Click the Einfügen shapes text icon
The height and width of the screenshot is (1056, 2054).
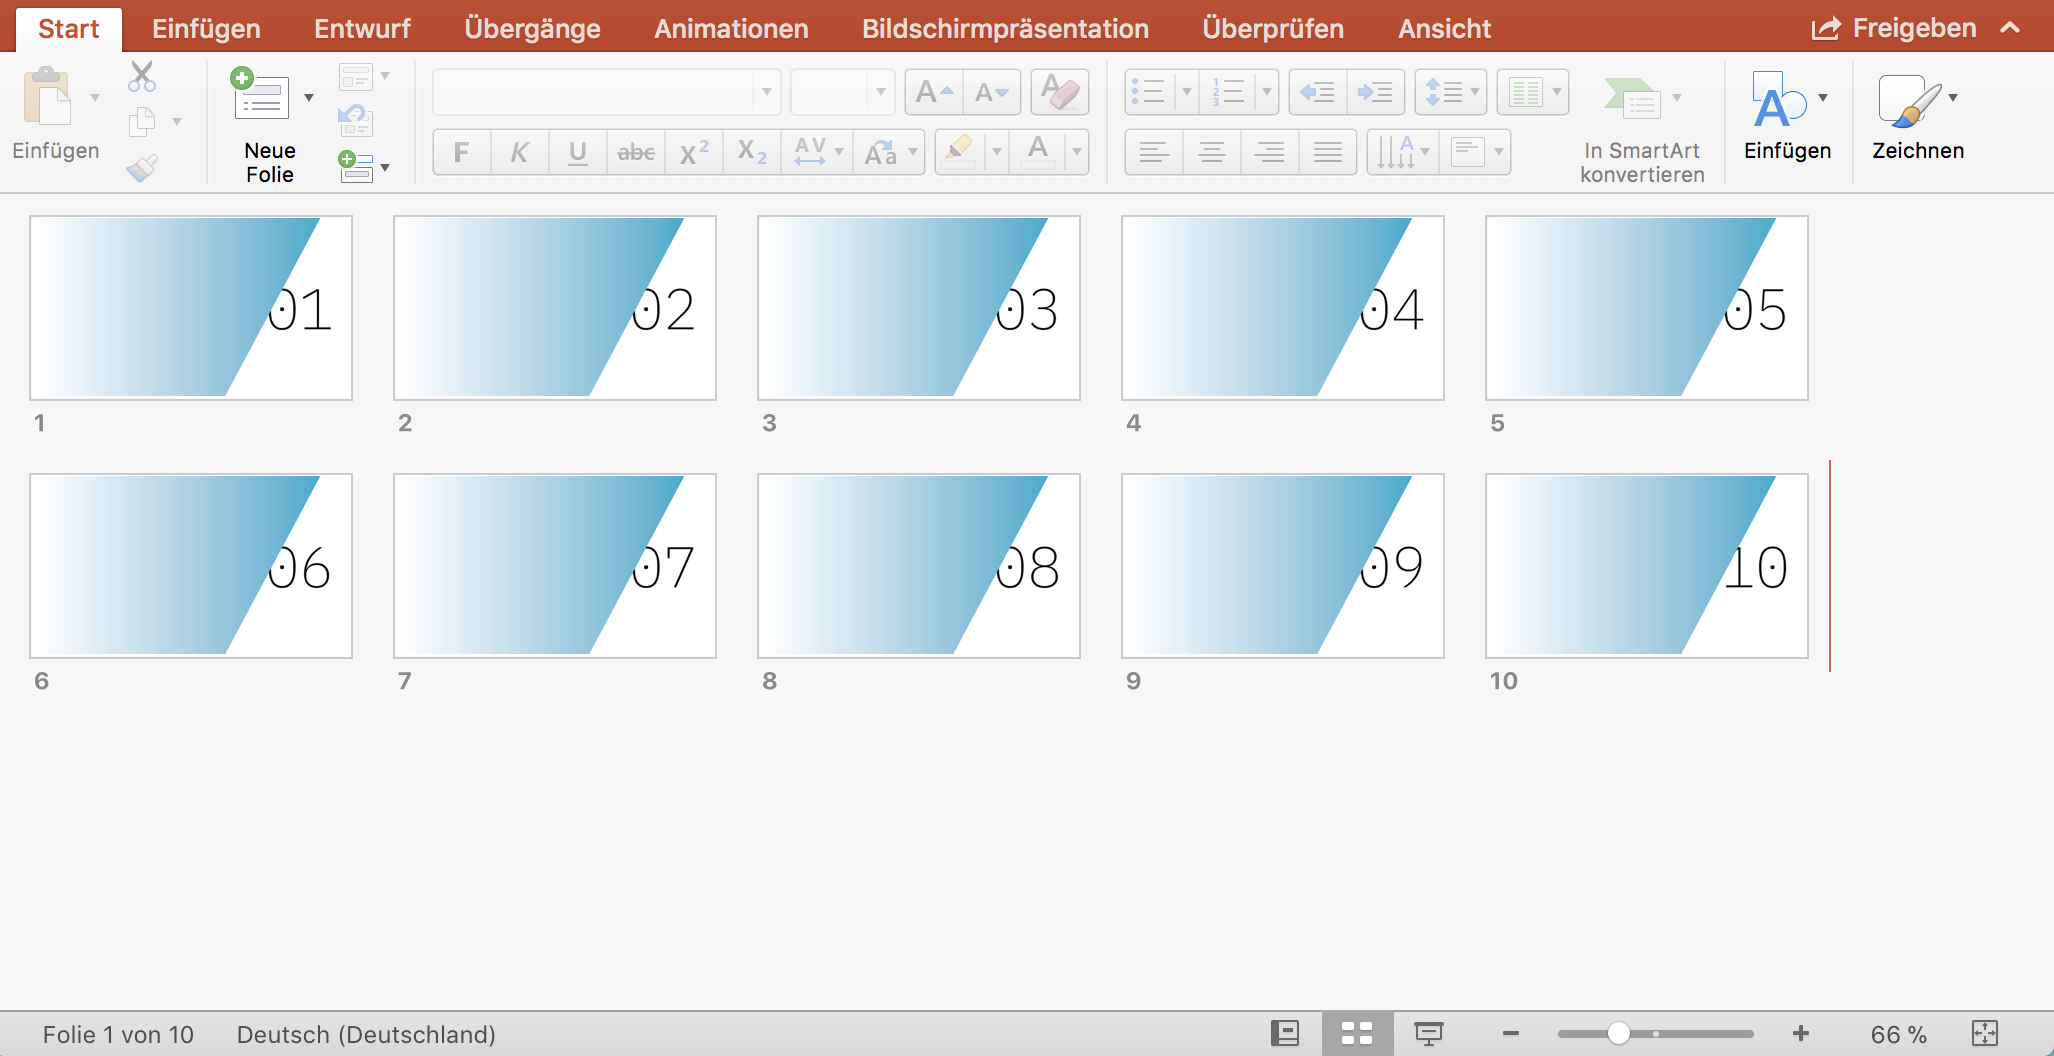pyautogui.click(x=1778, y=100)
